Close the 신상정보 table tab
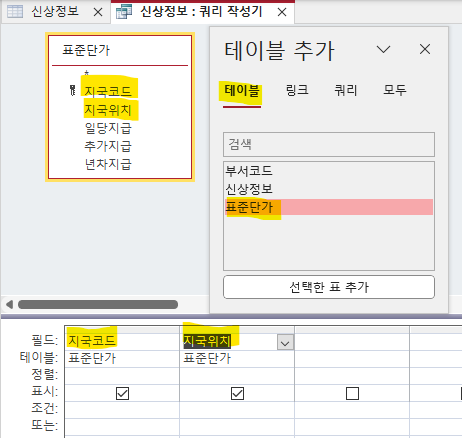The height and width of the screenshot is (438, 462). pos(98,13)
